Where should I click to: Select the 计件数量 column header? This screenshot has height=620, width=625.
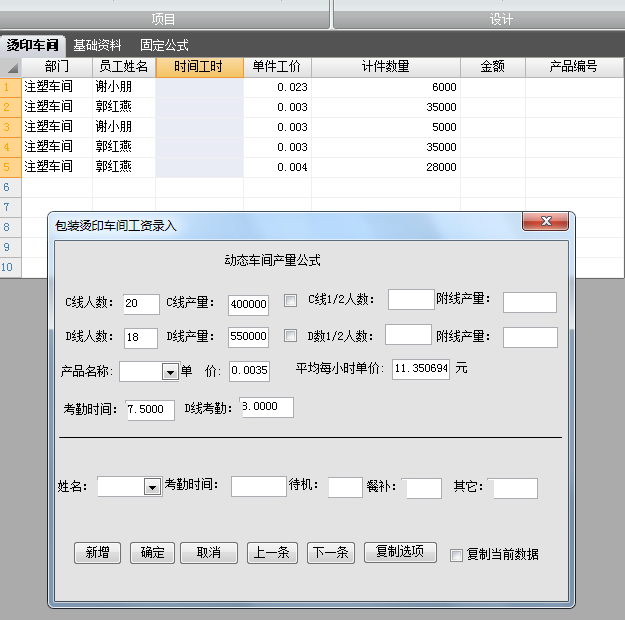[386, 67]
